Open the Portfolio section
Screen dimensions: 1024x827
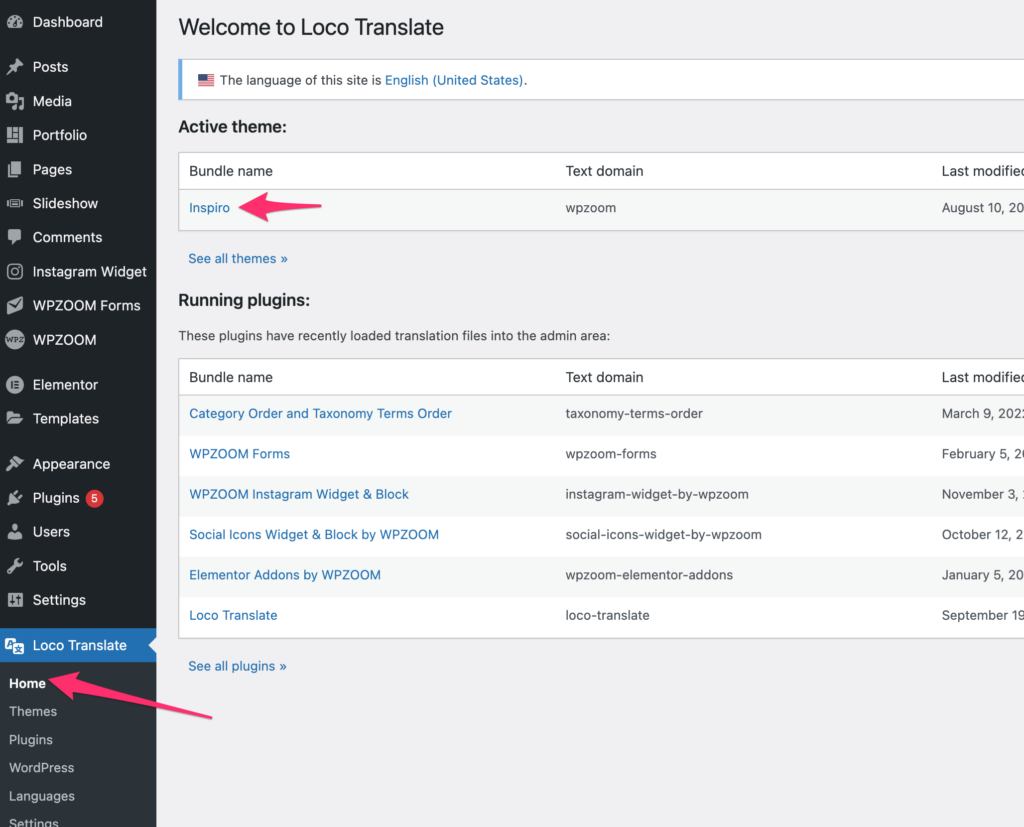pos(59,135)
